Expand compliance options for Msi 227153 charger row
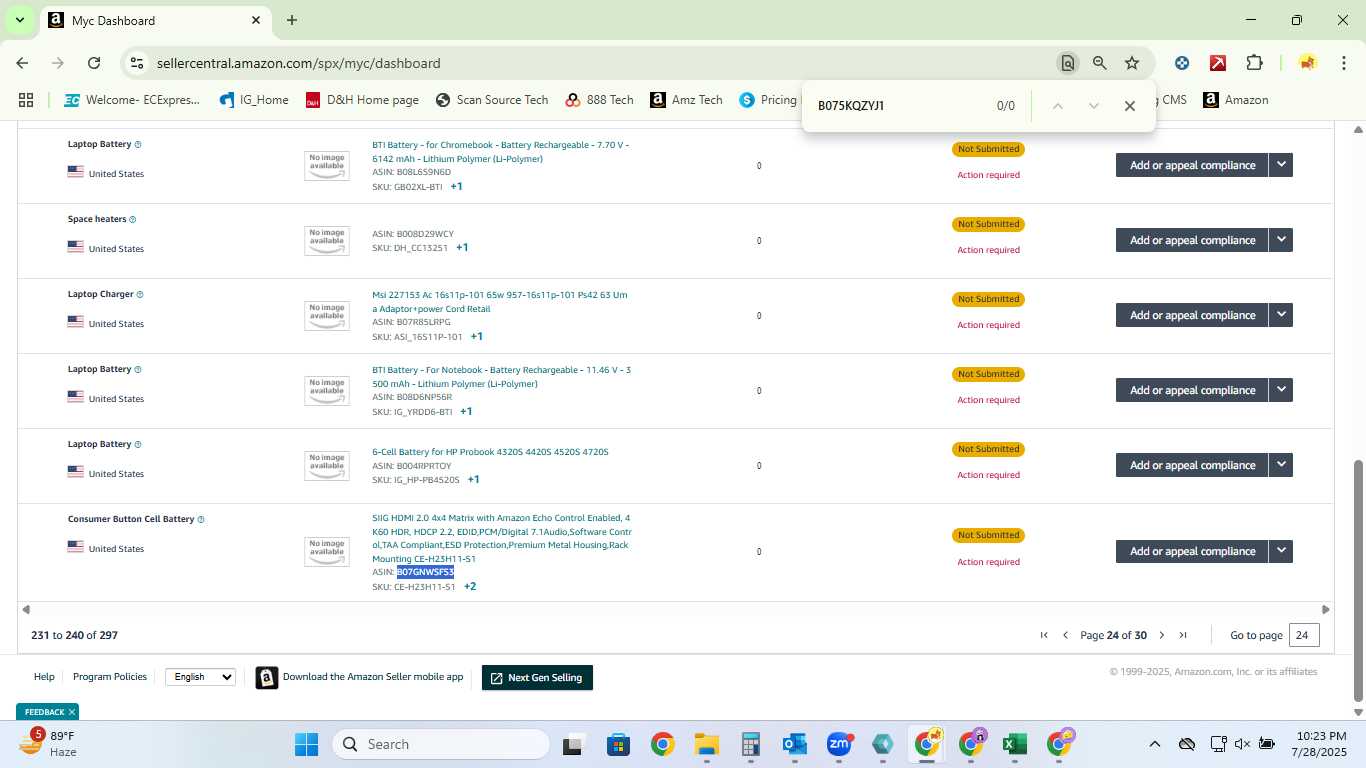 tap(1281, 315)
